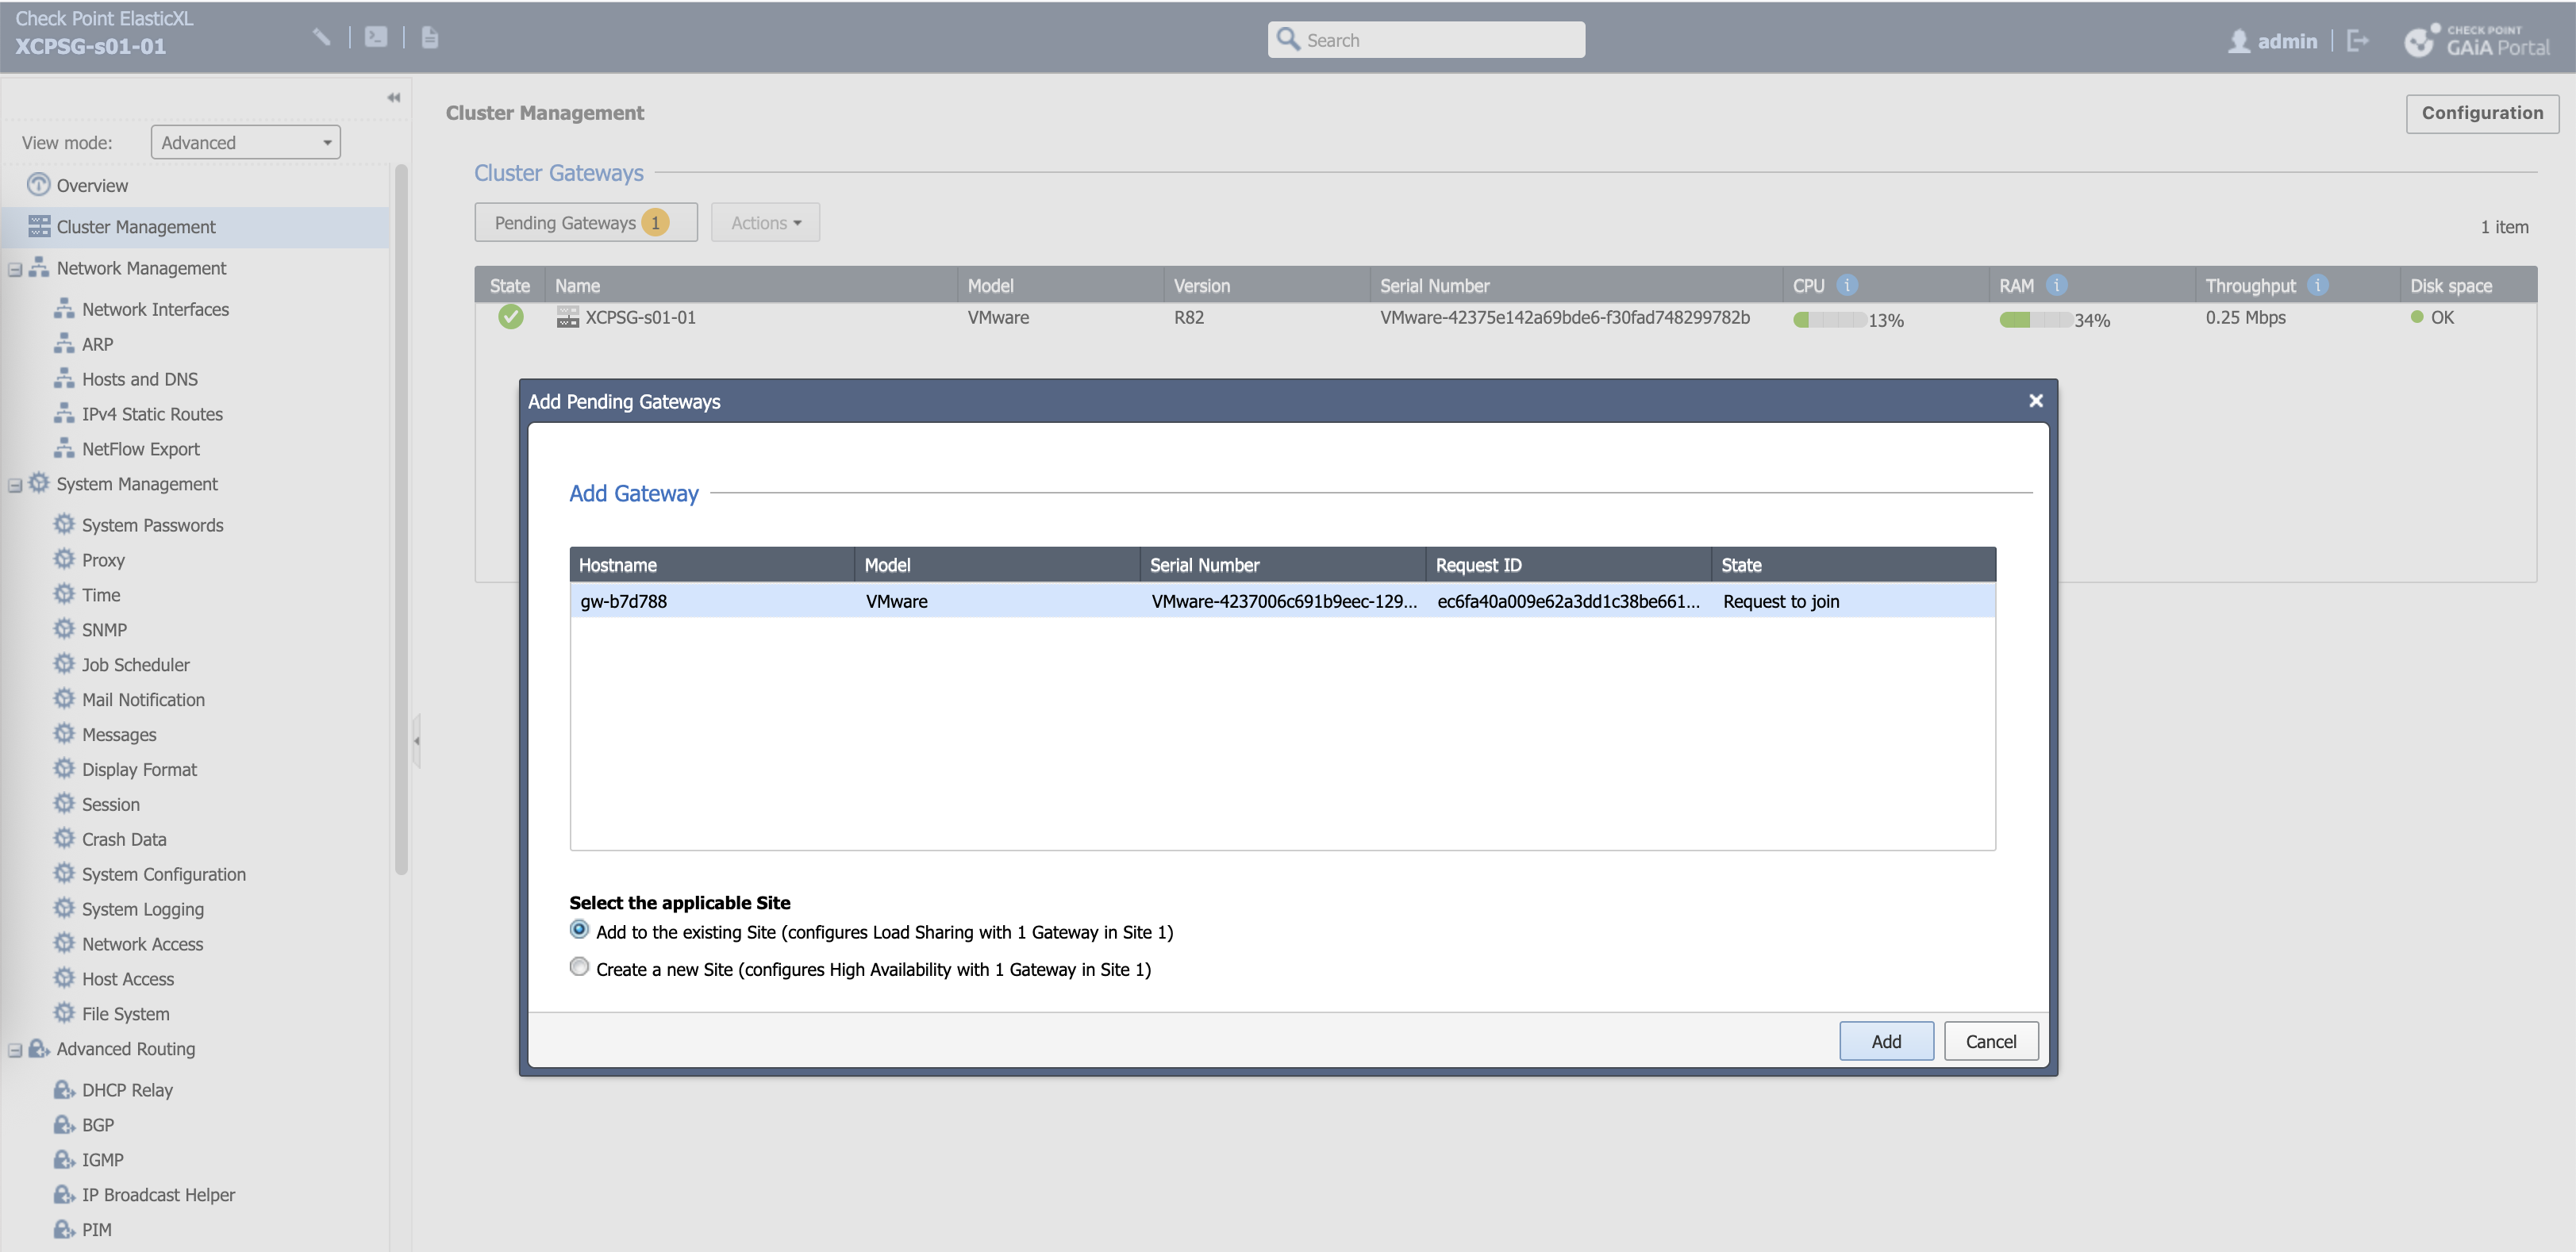Viewport: 2576px width, 1252px height.
Task: Click the CPU usage progress bar
Action: [1828, 320]
